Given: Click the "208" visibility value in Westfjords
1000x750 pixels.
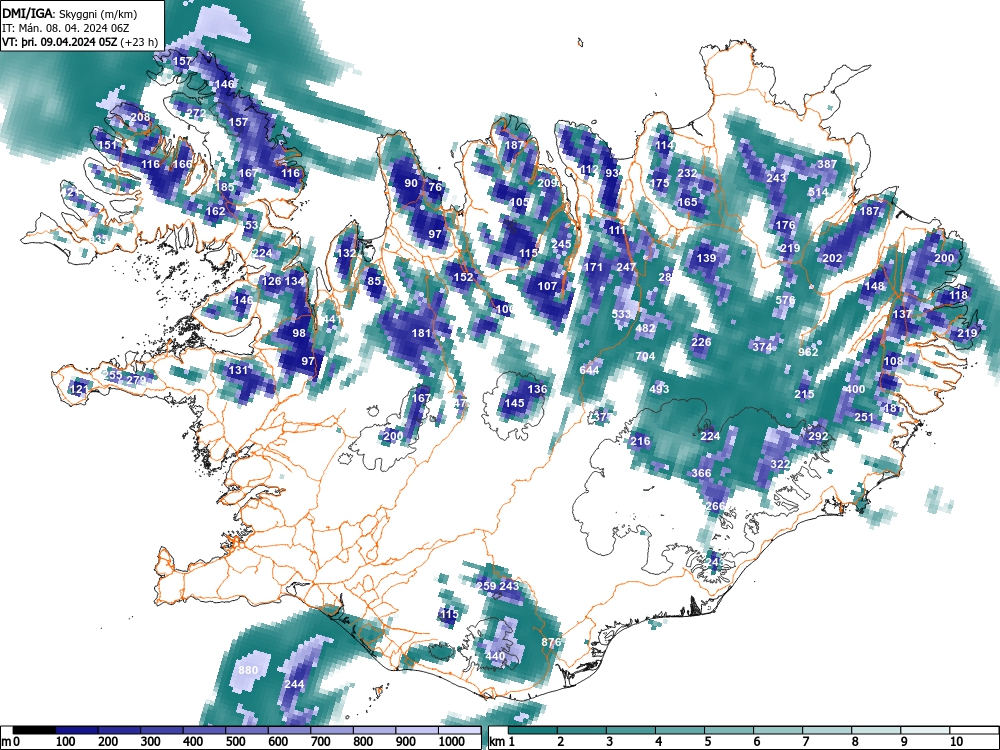Looking at the screenshot, I should [140, 117].
